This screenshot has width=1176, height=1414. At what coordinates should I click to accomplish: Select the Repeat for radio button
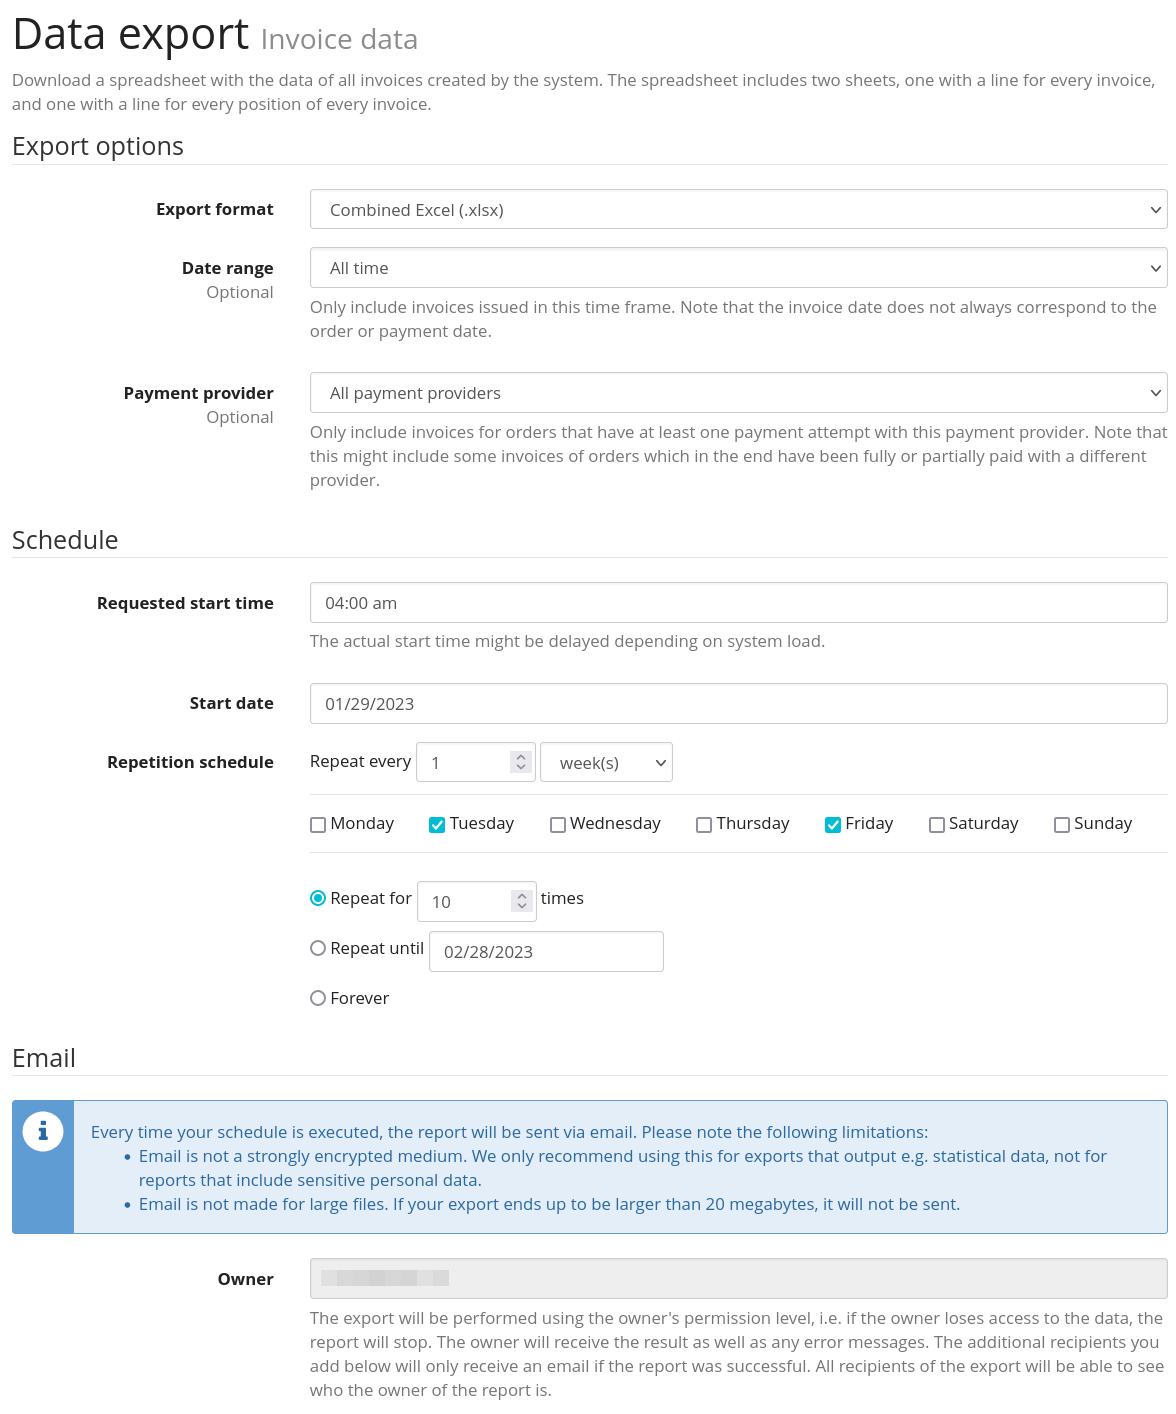click(318, 898)
